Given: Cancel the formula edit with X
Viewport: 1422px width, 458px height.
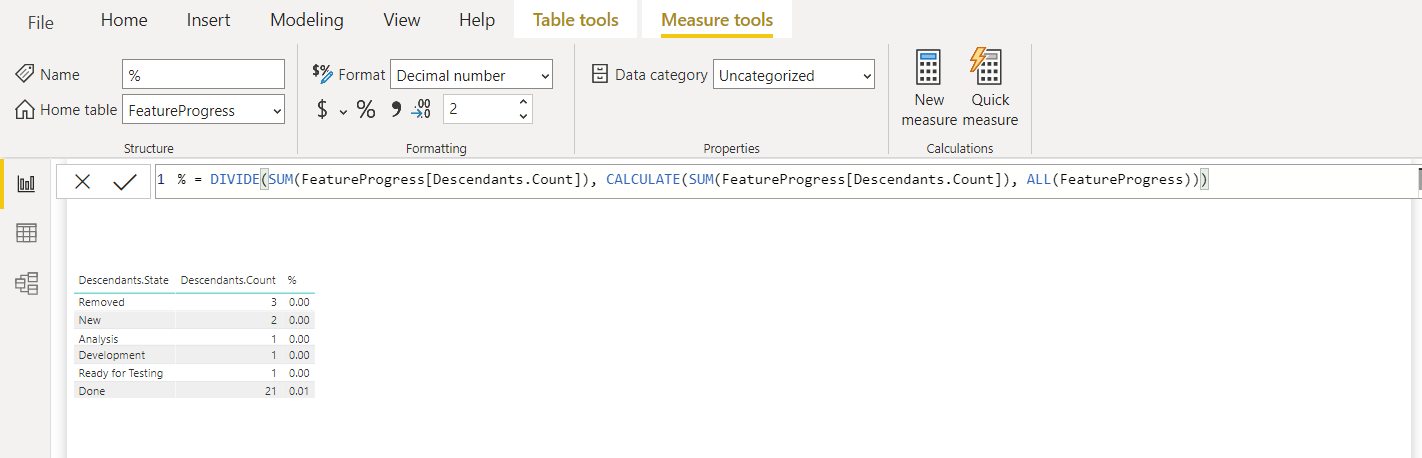Looking at the screenshot, I should (83, 182).
